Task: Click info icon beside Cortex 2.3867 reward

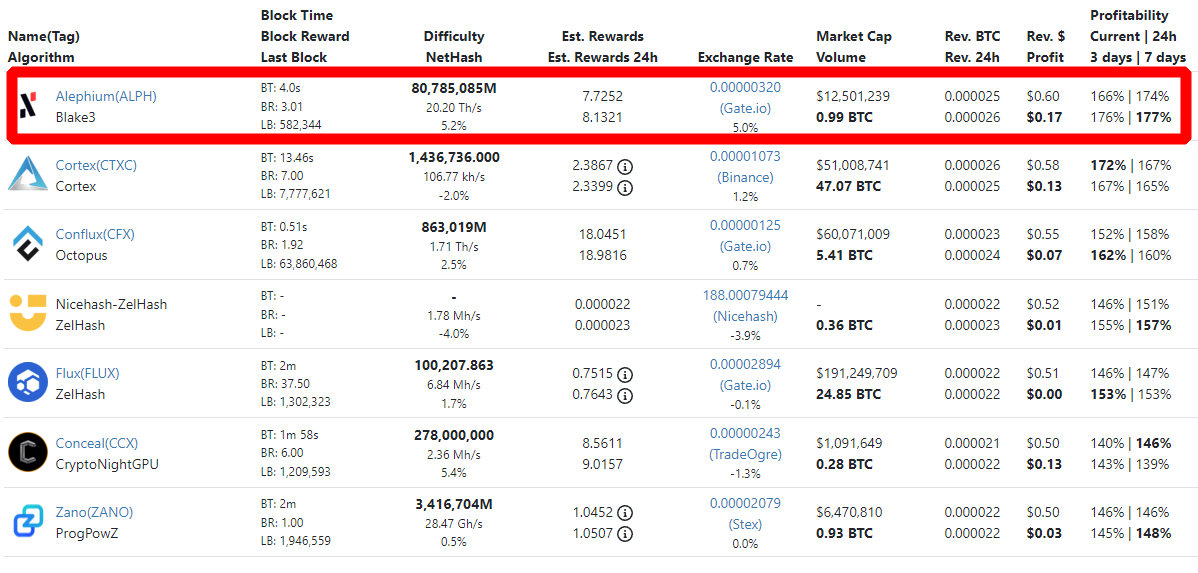Action: 625,166
